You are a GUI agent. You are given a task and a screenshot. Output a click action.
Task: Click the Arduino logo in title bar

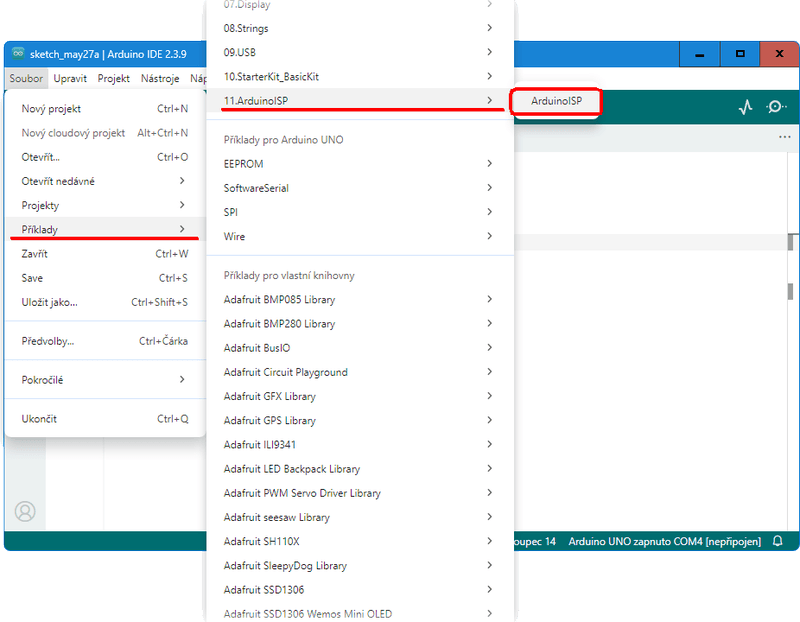coord(18,54)
